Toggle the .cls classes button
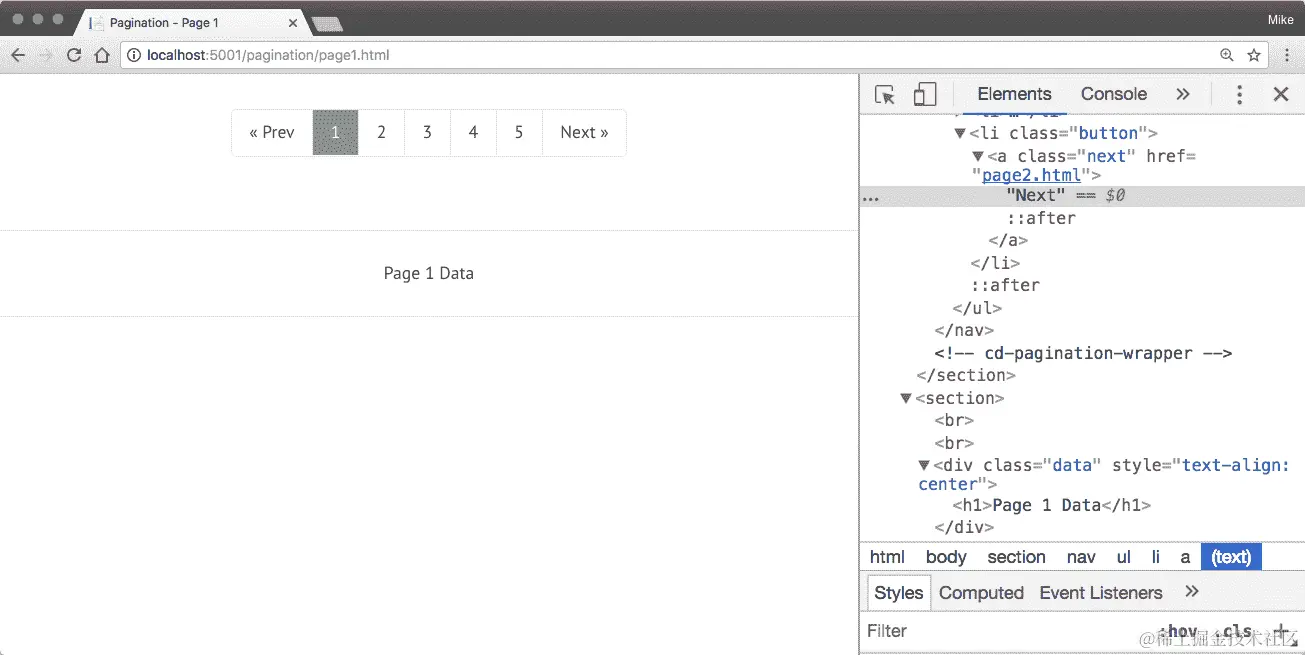Viewport: 1305px width, 655px height. pyautogui.click(x=1233, y=631)
